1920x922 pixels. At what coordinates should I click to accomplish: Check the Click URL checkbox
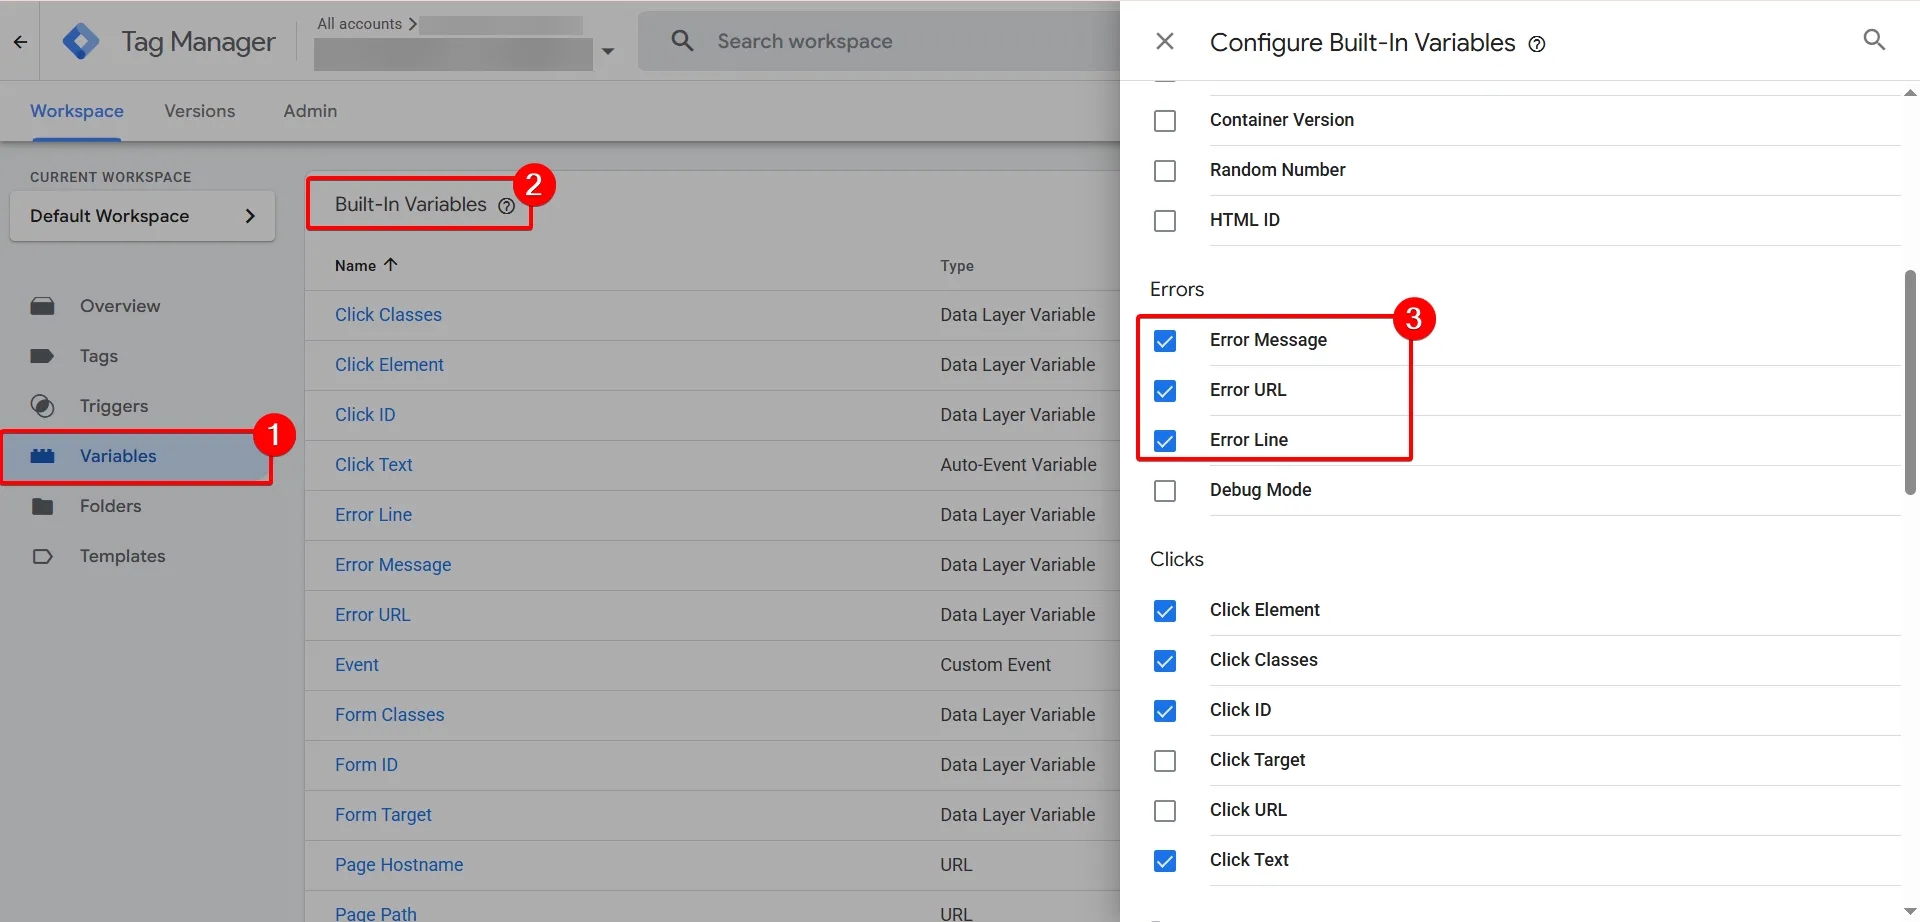tap(1165, 811)
